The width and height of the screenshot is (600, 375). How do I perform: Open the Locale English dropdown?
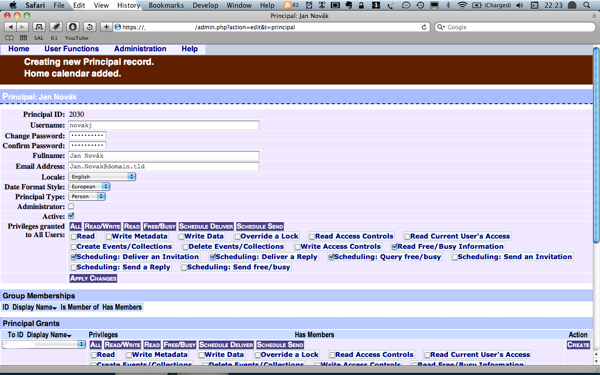(x=102, y=177)
